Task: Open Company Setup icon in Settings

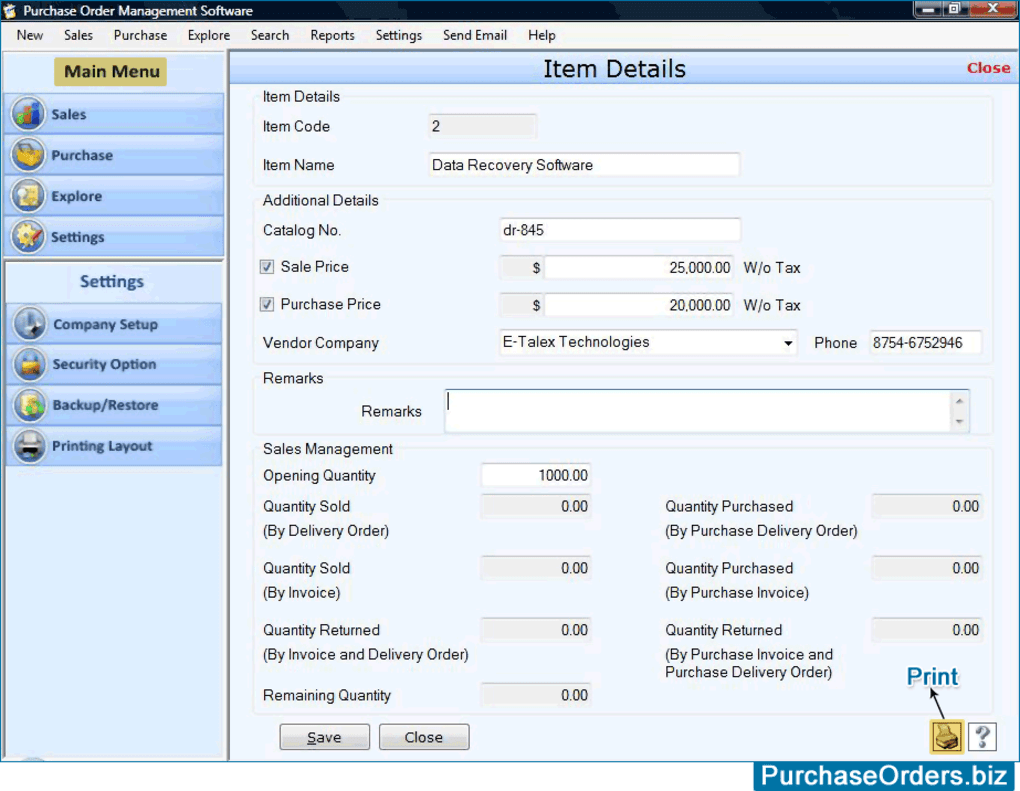Action: pos(30,324)
